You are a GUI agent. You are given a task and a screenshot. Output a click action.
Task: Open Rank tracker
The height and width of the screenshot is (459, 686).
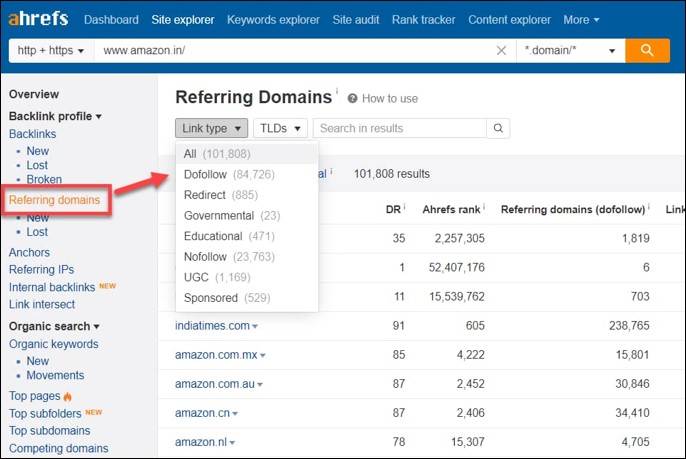(424, 20)
